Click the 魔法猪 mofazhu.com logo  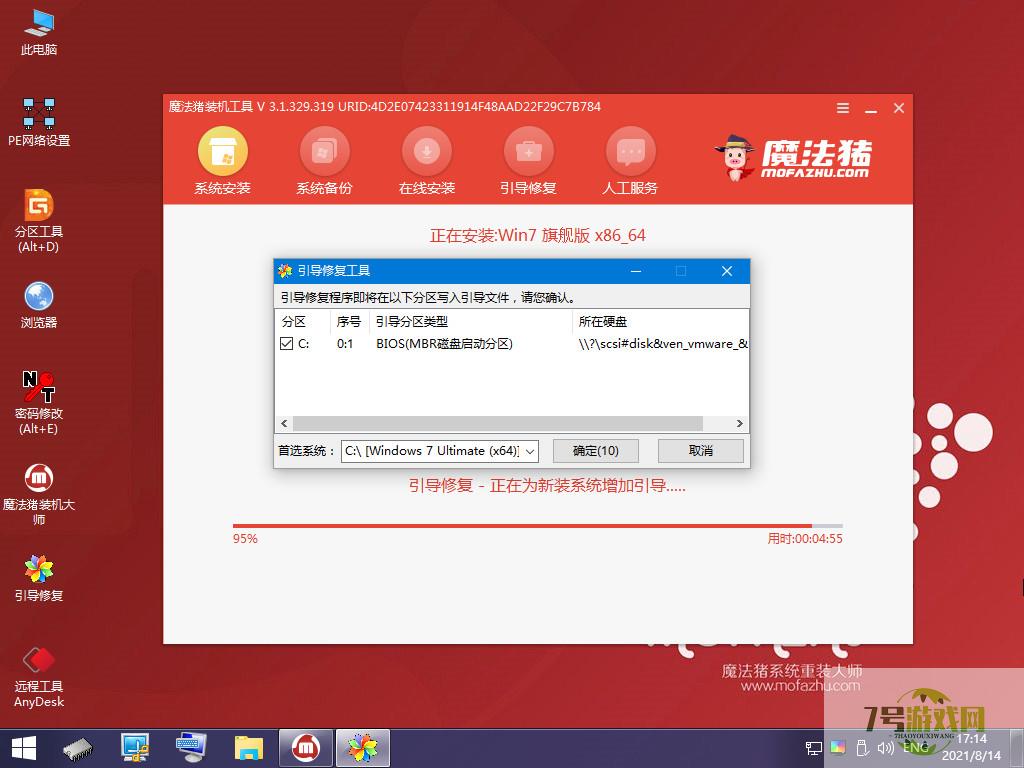coord(793,157)
